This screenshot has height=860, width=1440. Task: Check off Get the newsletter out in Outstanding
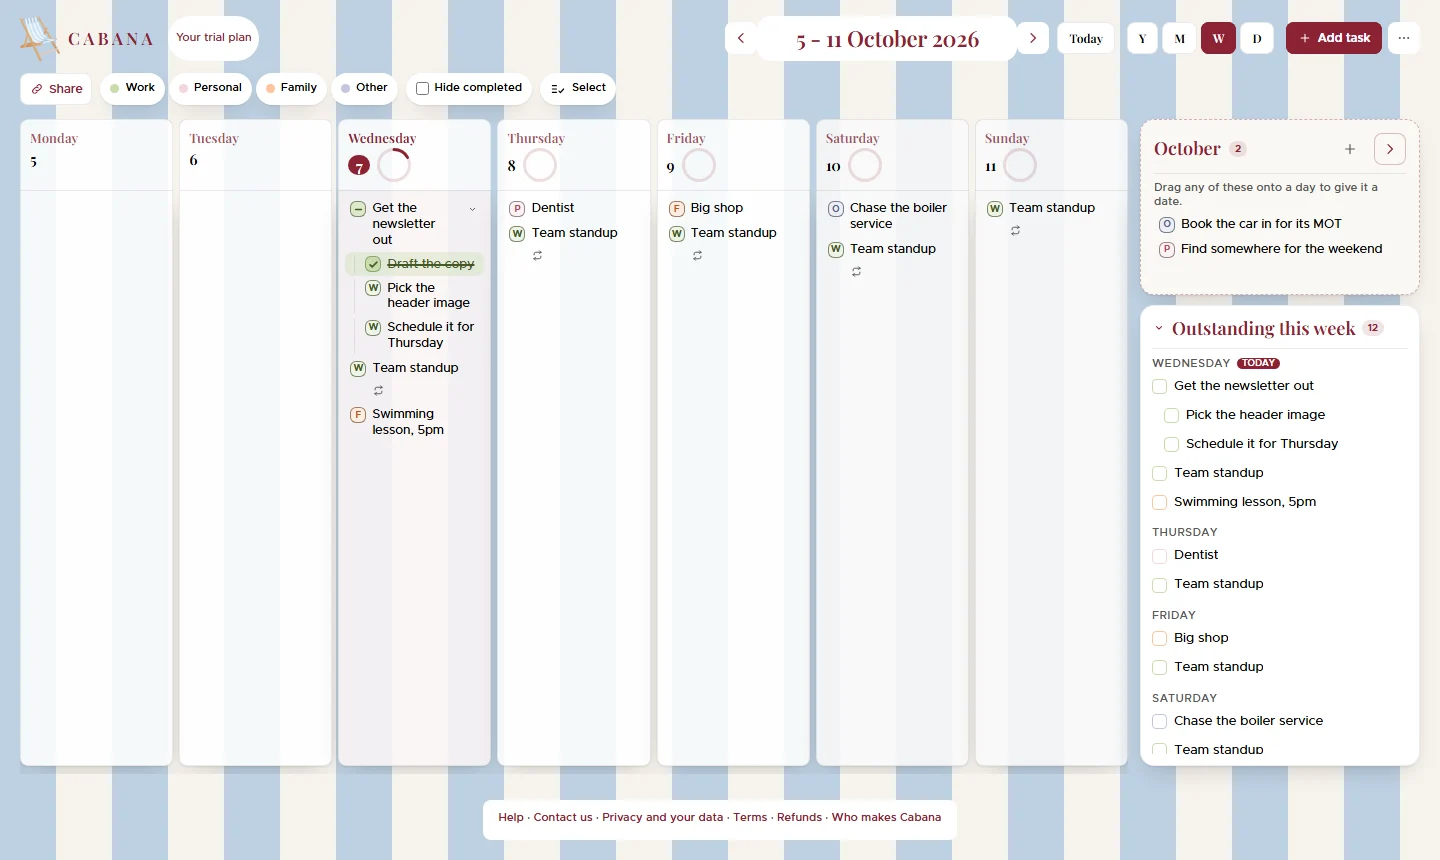[1160, 386]
